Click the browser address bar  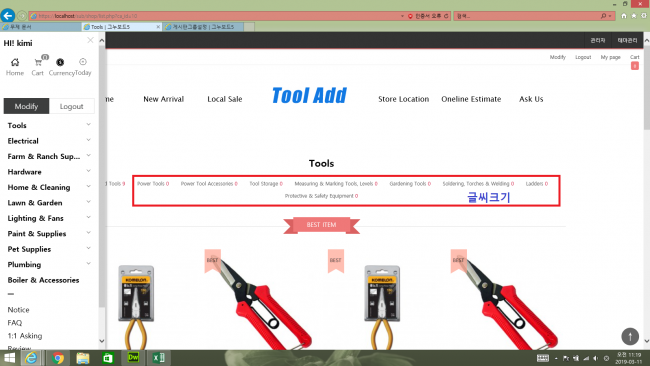click(216, 16)
